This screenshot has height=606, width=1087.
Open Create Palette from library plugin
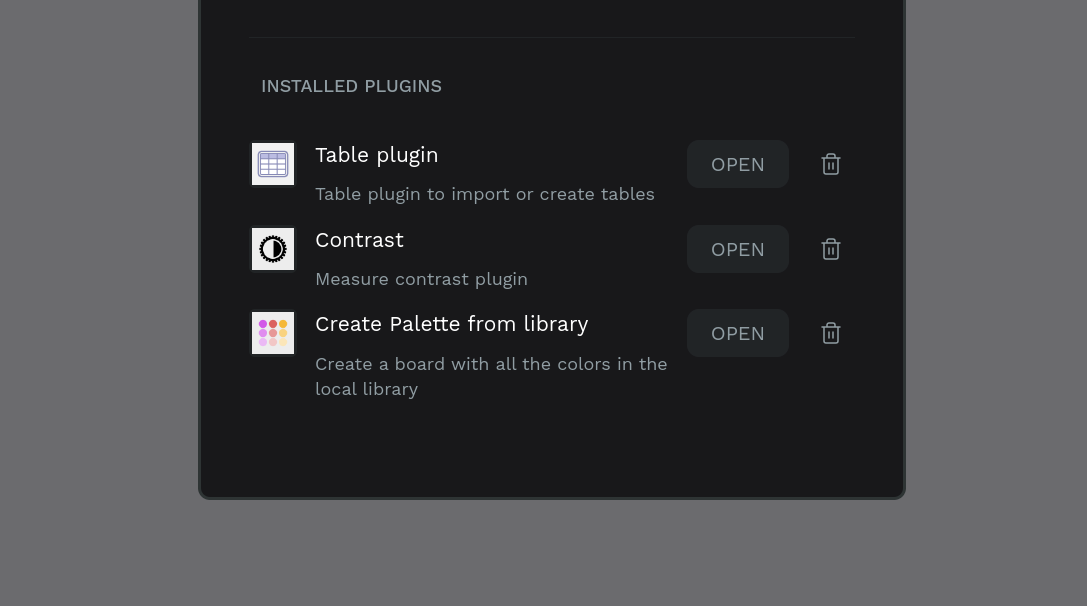pos(737,333)
